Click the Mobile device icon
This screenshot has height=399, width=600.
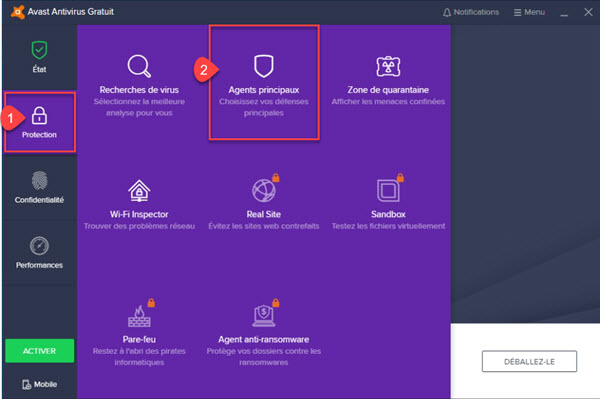coord(26,384)
